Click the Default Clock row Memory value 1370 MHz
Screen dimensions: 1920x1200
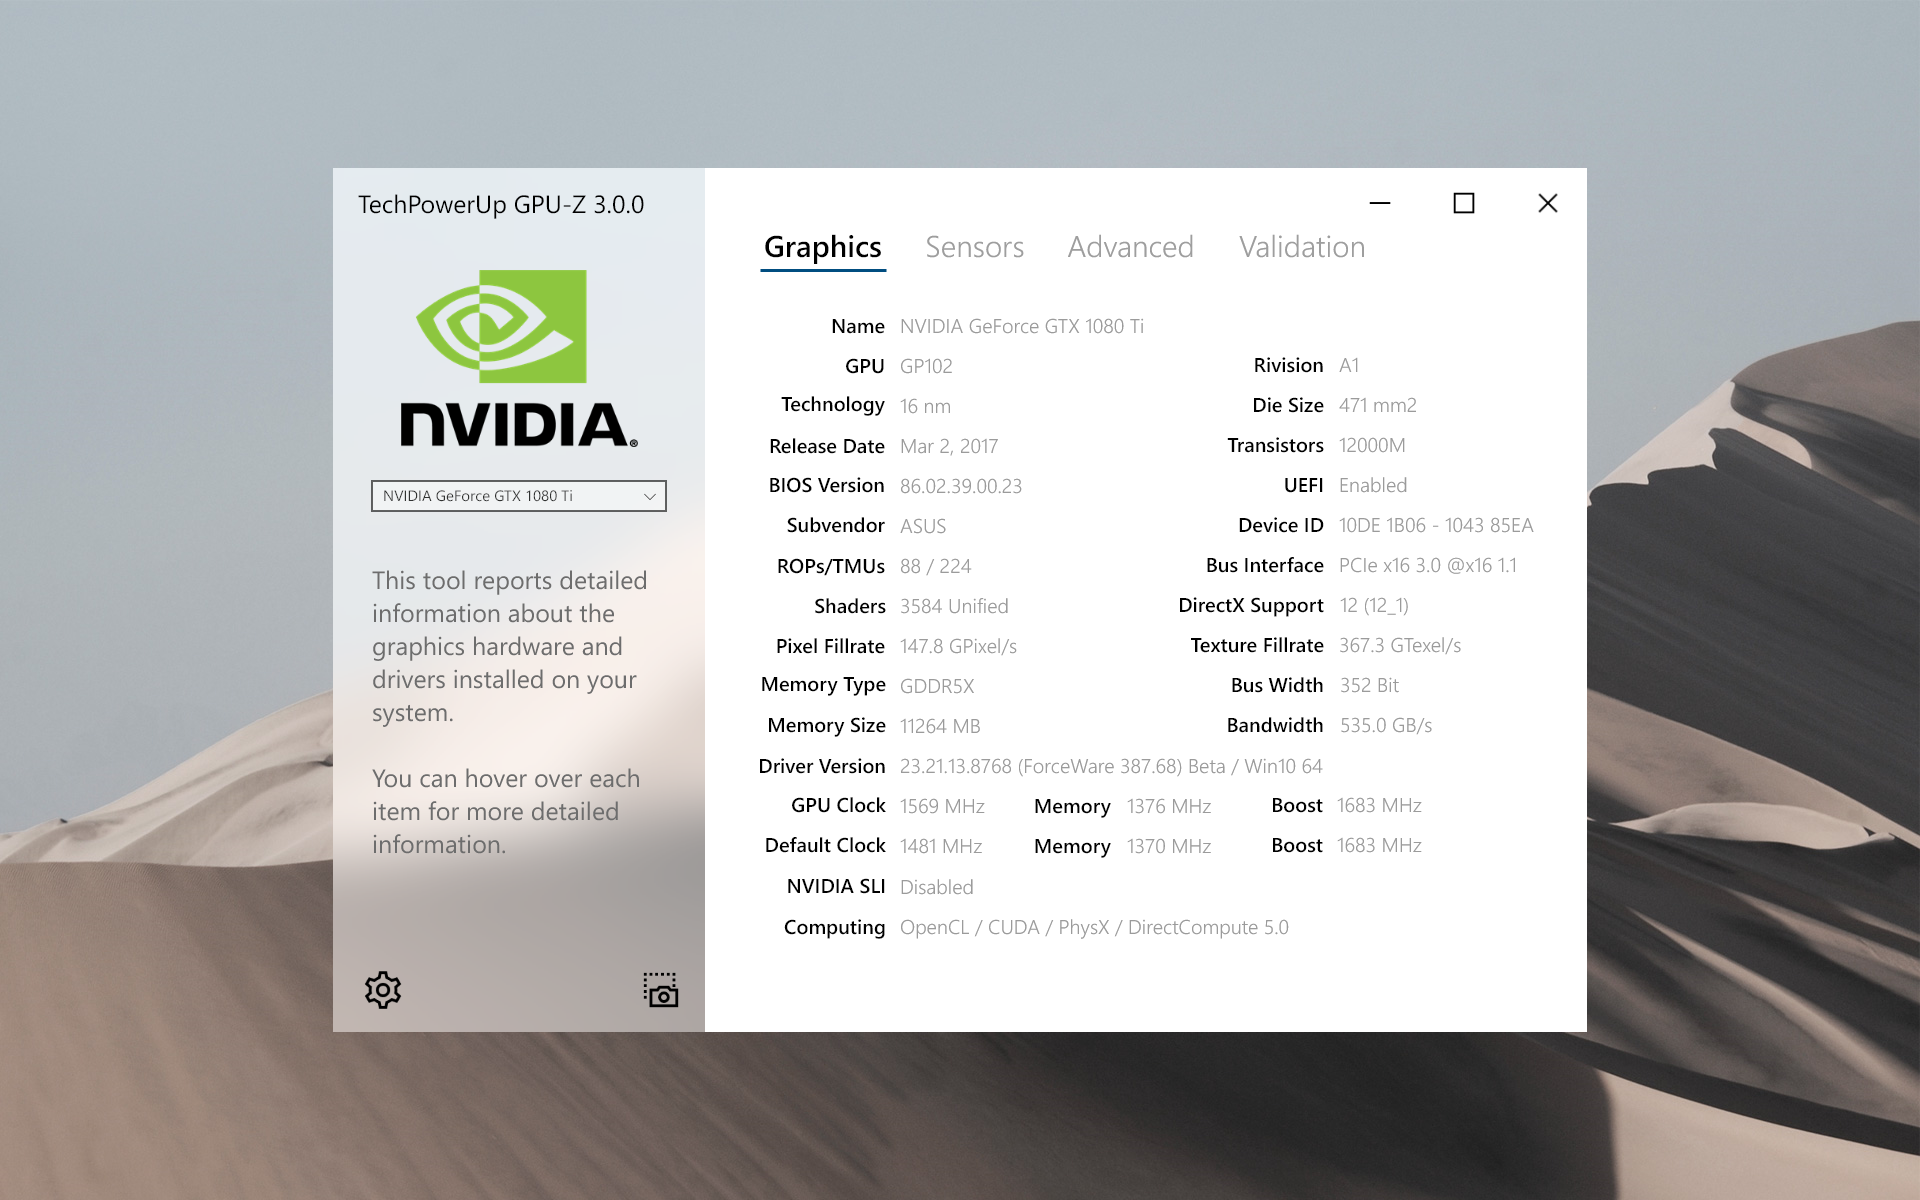pyautogui.click(x=1169, y=846)
